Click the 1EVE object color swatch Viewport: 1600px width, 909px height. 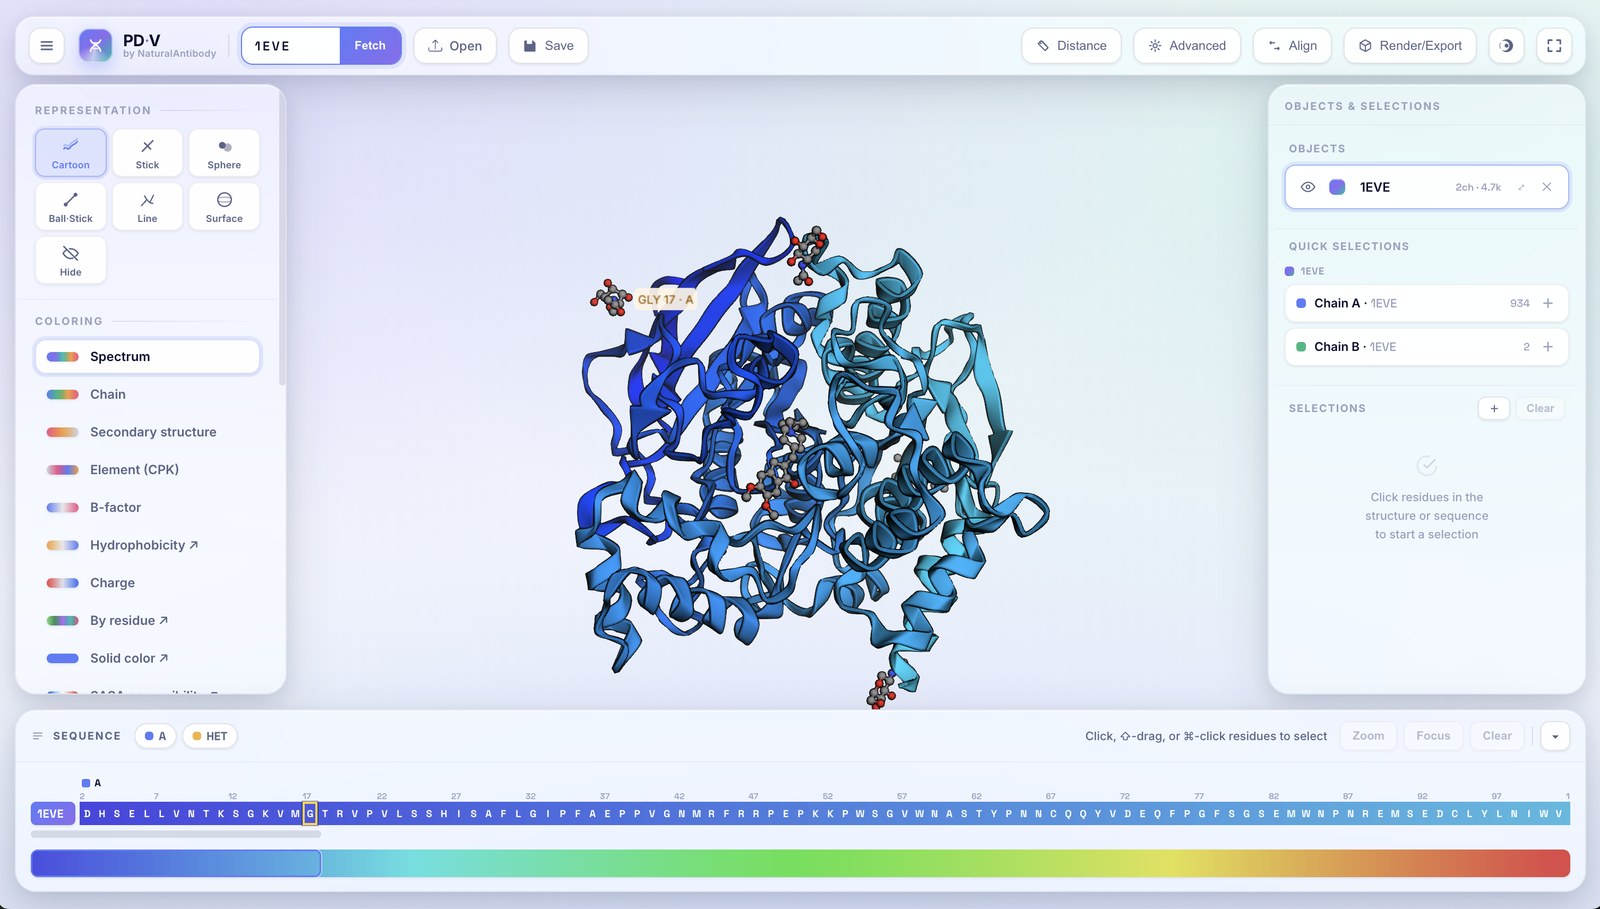coord(1337,187)
